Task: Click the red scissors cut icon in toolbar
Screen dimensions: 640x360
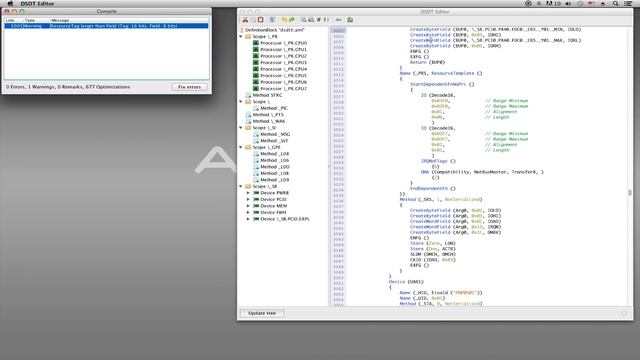Action: point(245,20)
